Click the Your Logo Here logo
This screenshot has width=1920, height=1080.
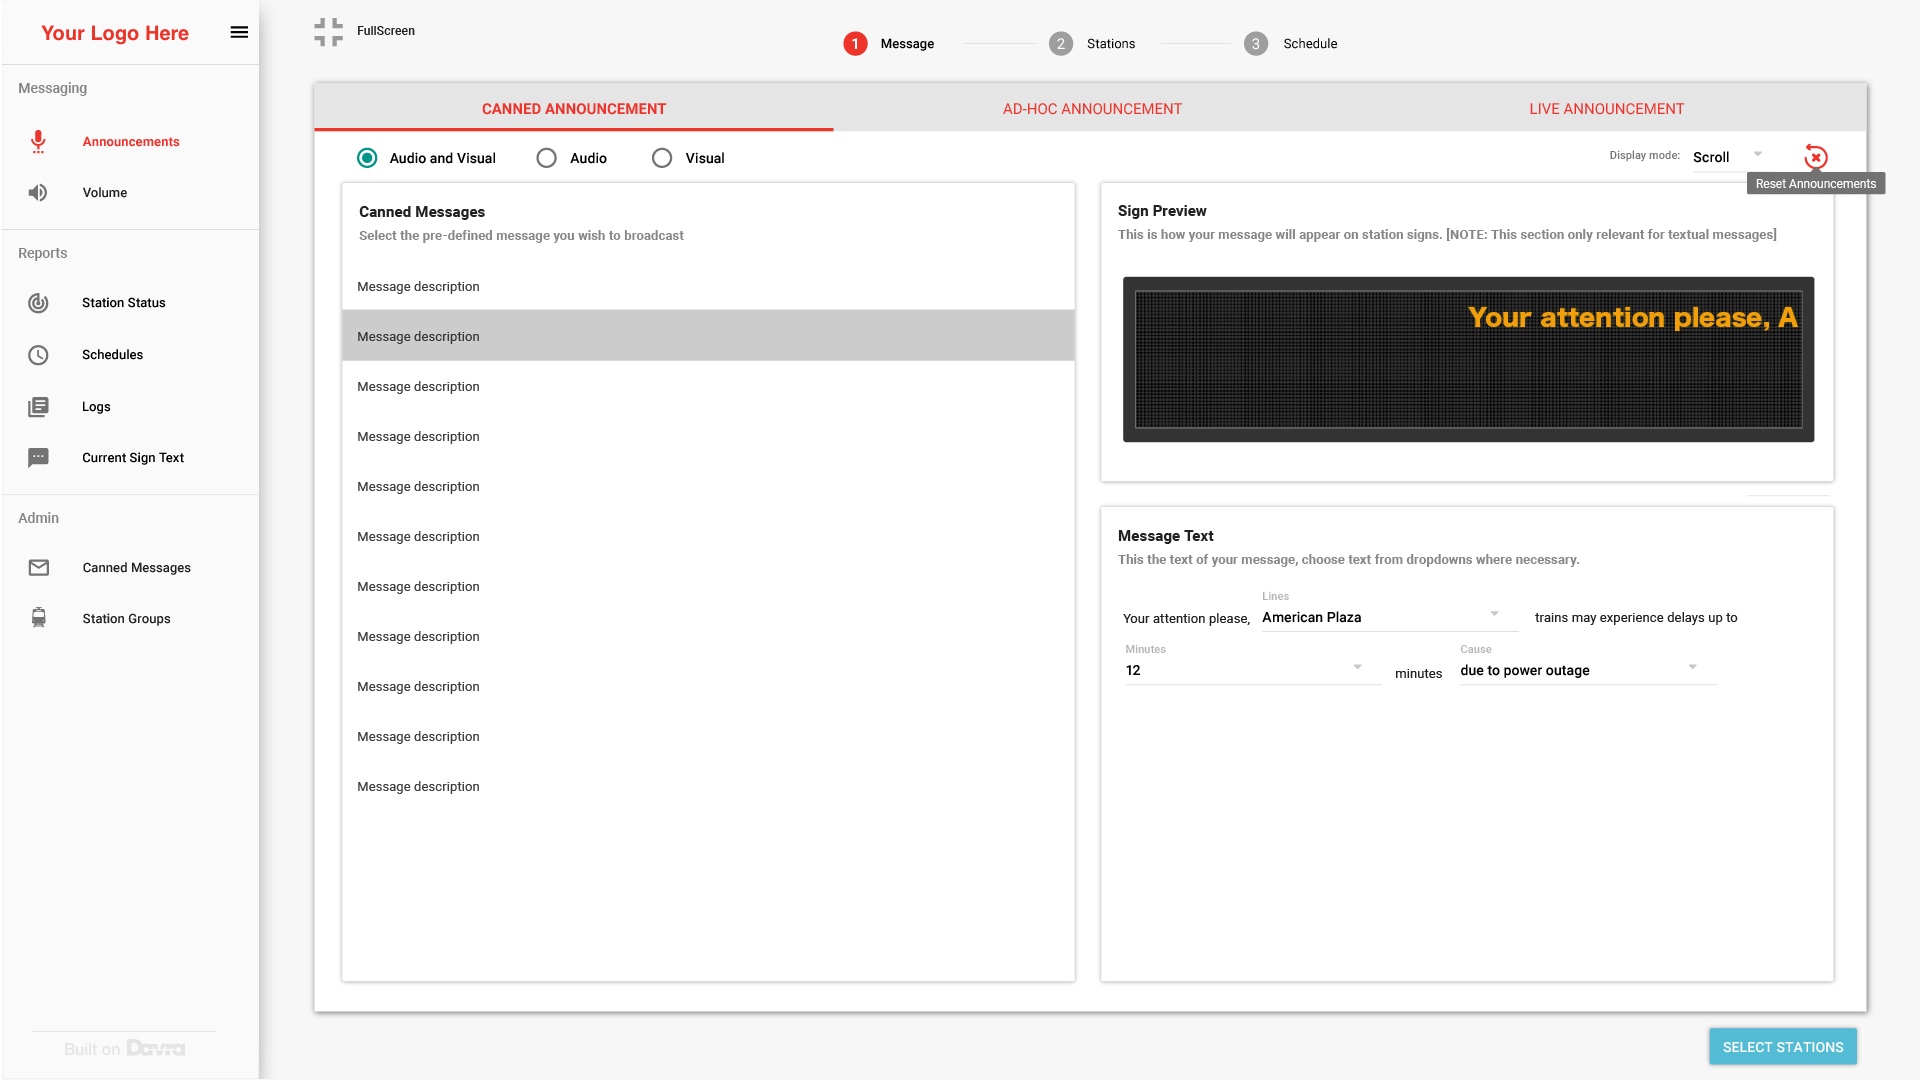click(x=115, y=33)
